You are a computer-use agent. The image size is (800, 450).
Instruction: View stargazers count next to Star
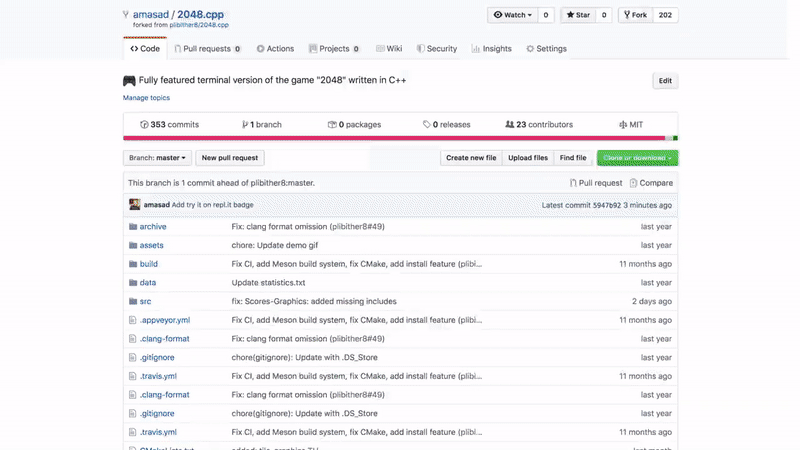604,15
